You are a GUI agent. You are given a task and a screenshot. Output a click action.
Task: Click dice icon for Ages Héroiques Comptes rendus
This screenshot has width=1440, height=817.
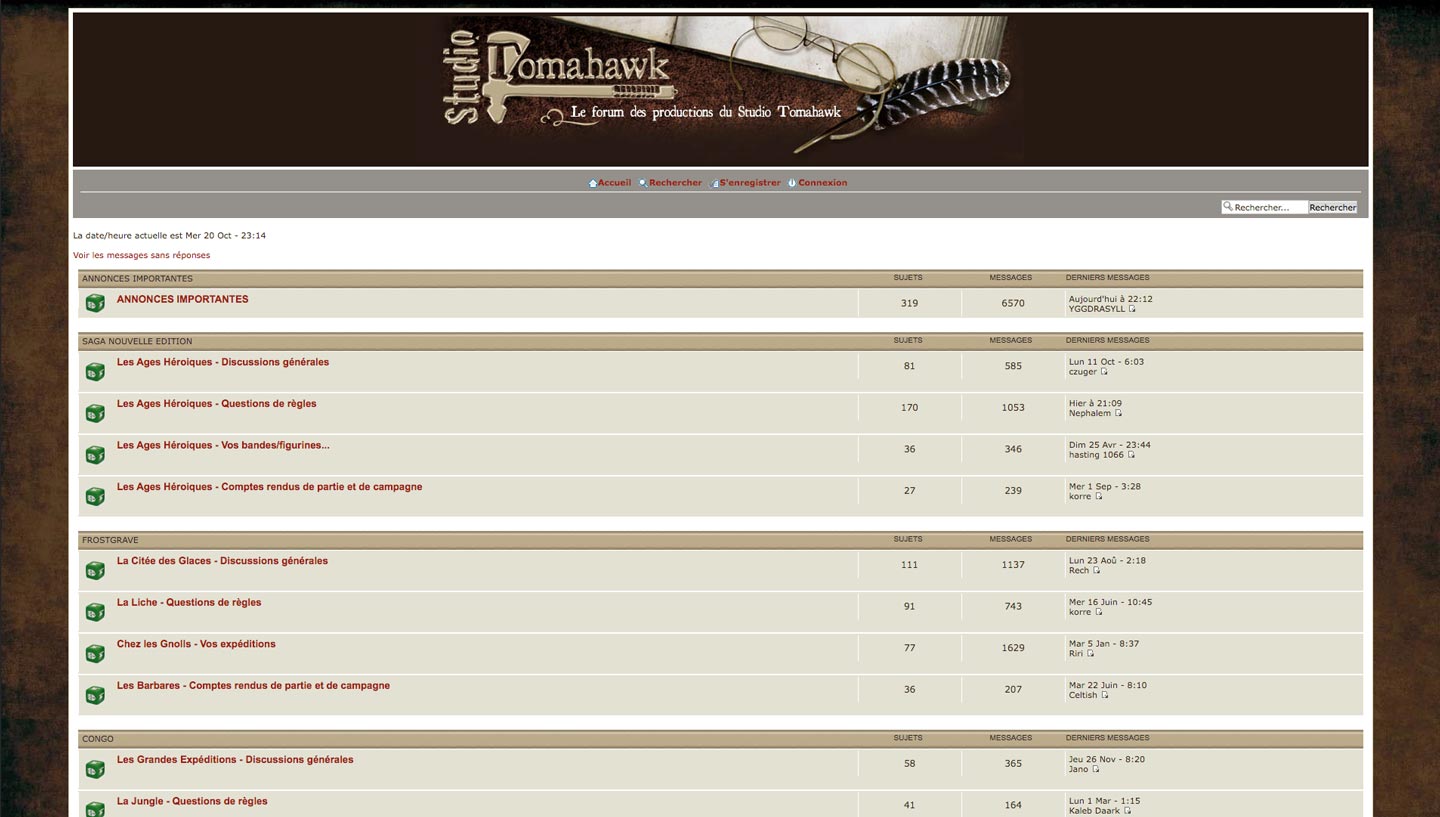pyautogui.click(x=95, y=496)
